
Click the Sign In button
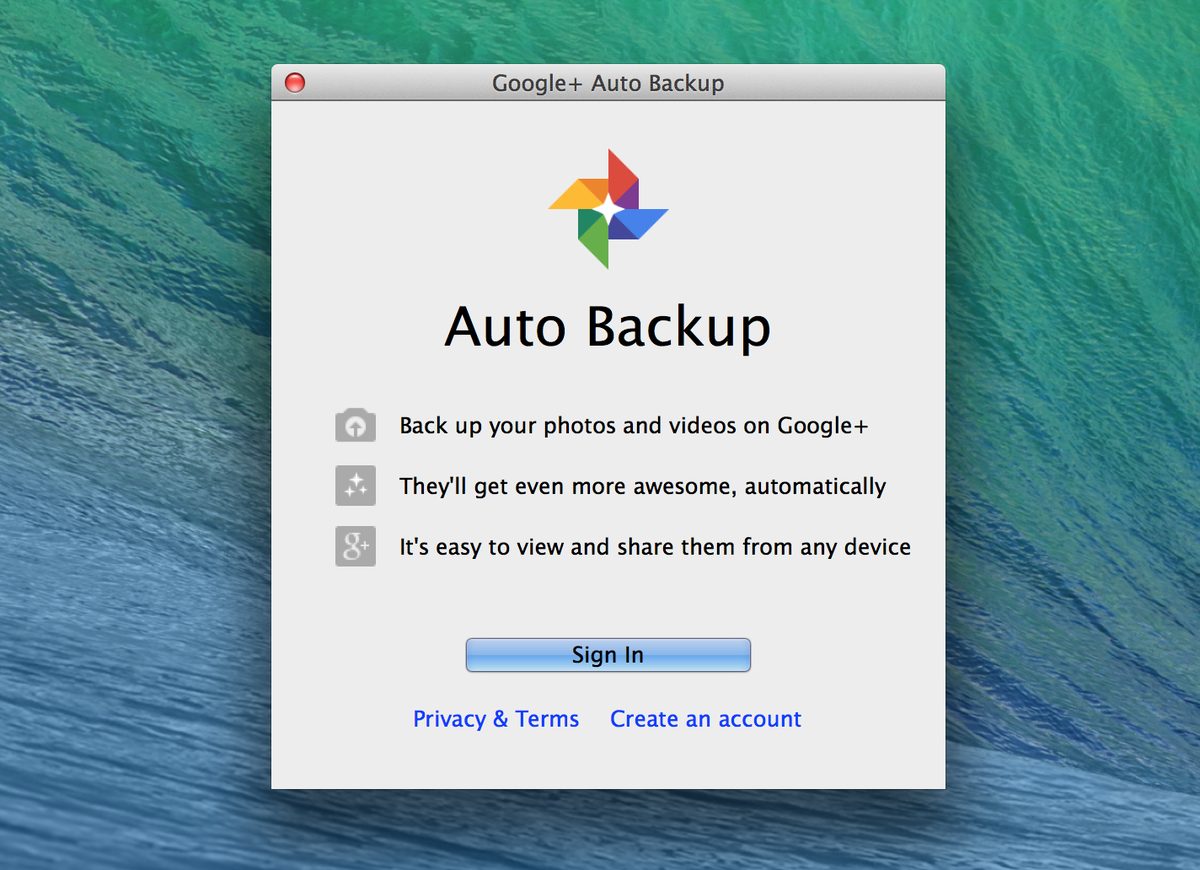(608, 655)
